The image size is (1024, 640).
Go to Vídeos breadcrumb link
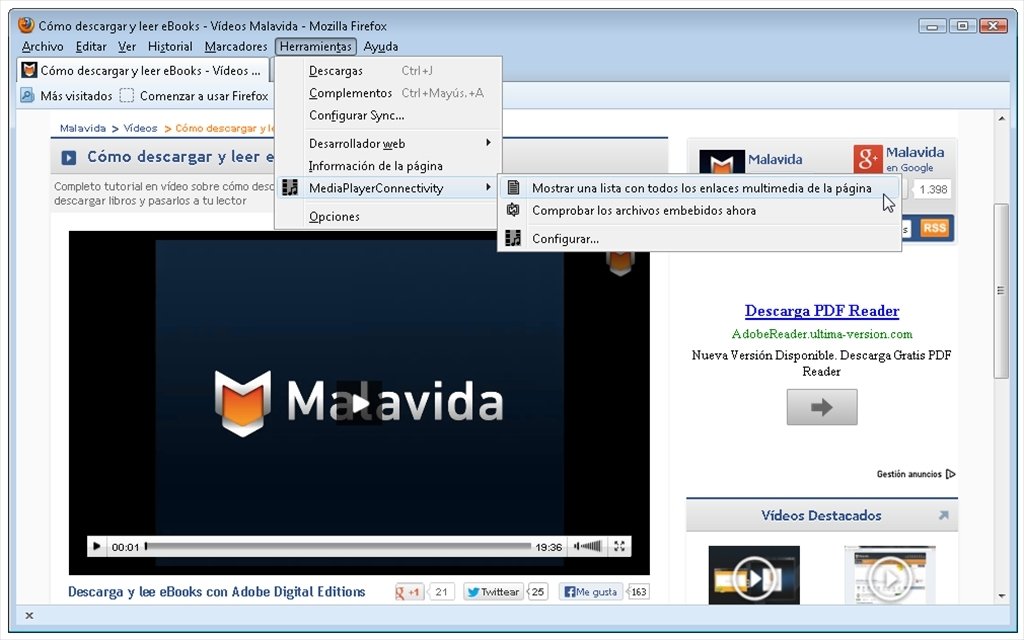(x=140, y=128)
